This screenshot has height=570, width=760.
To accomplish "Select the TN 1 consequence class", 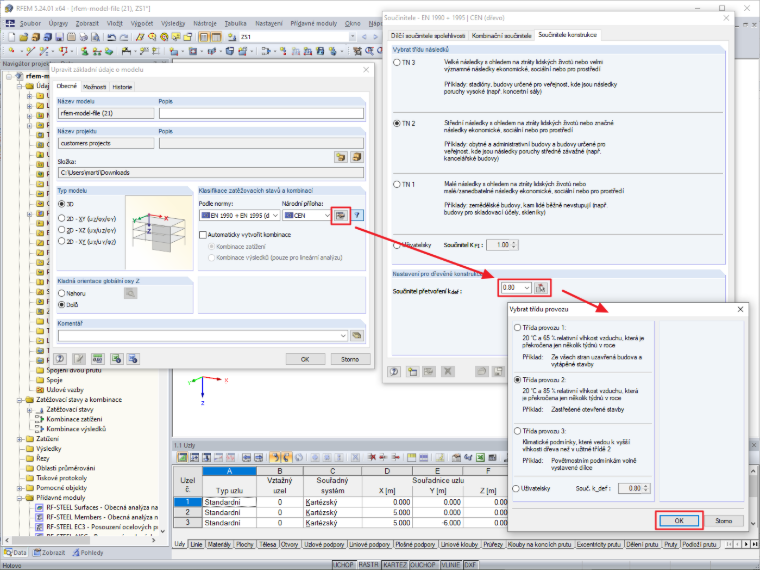I will (397, 185).
